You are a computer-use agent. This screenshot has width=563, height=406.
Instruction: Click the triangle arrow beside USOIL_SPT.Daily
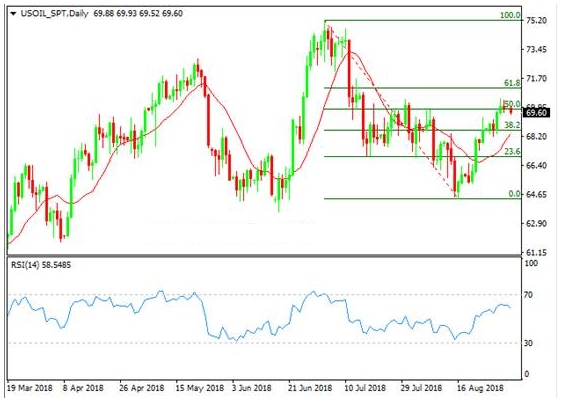(x=13, y=14)
